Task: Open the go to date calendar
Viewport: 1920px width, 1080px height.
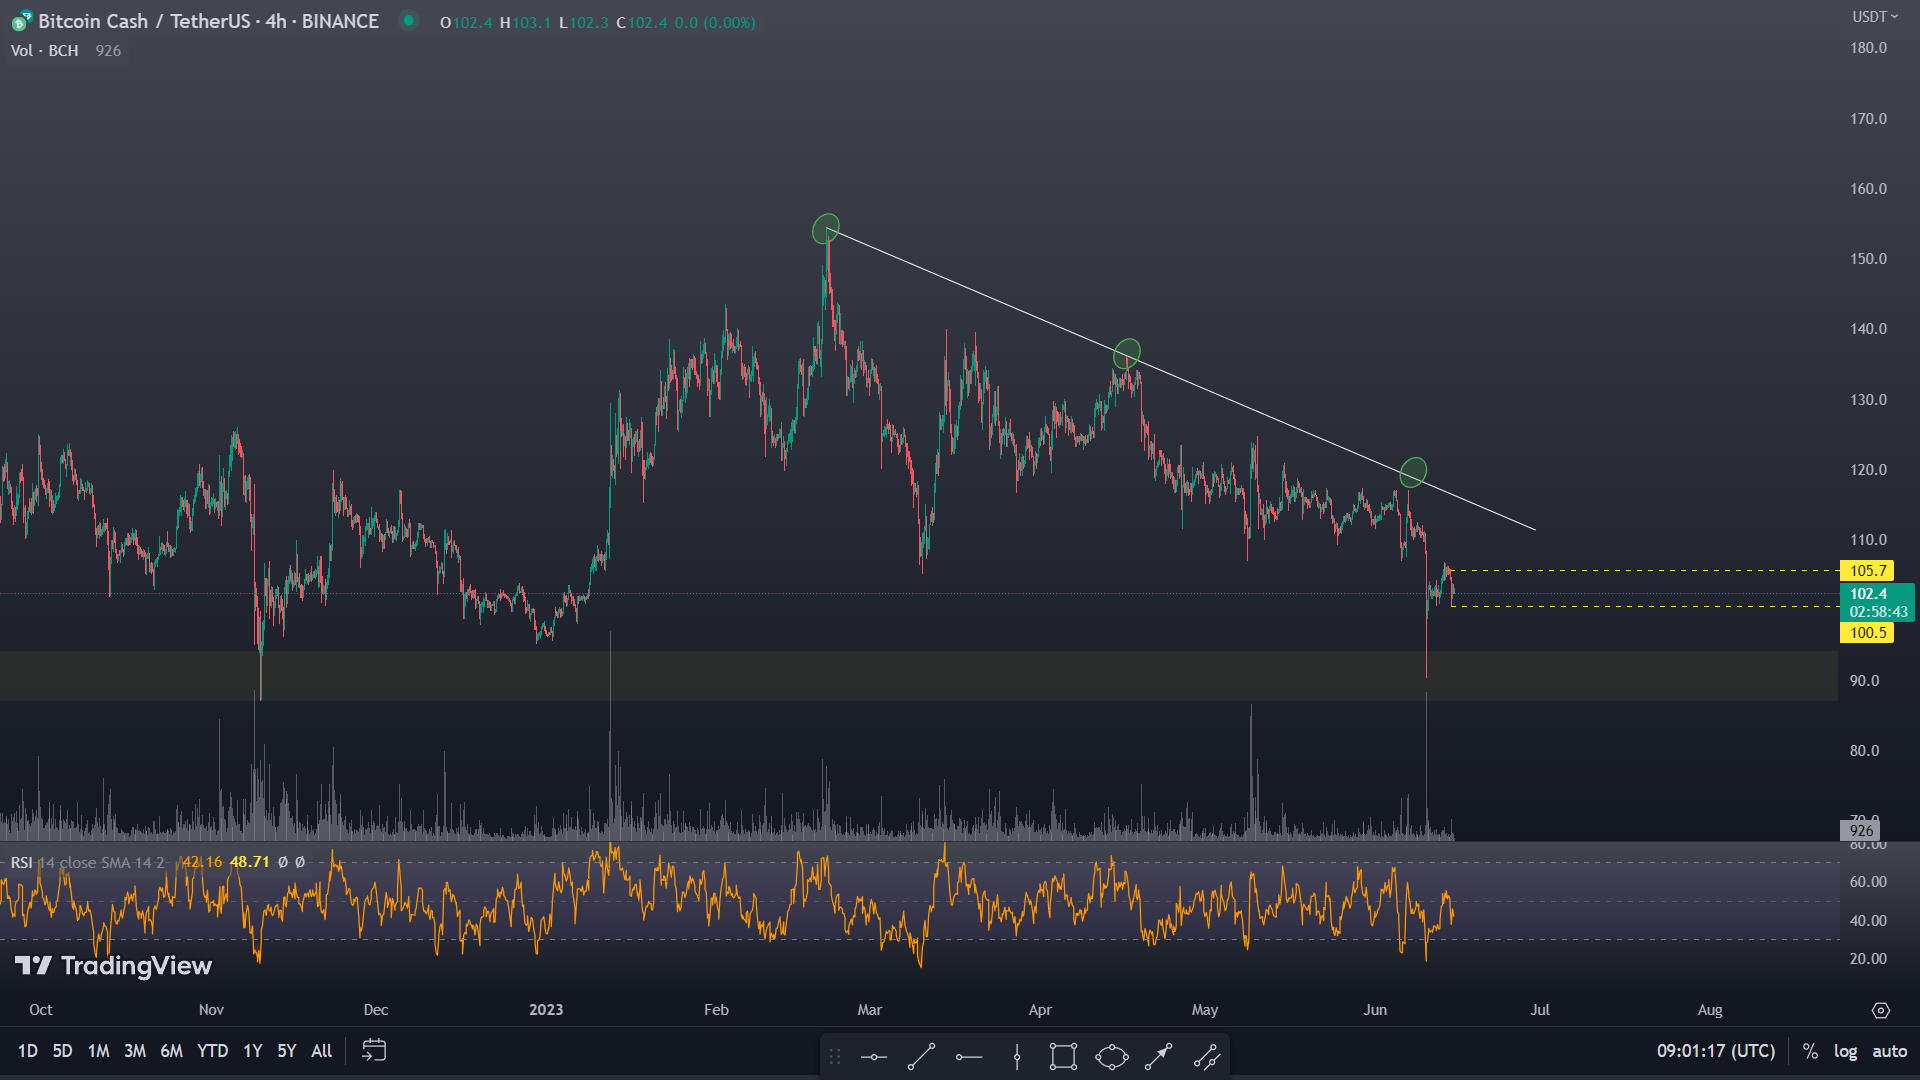Action: pos(374,1050)
